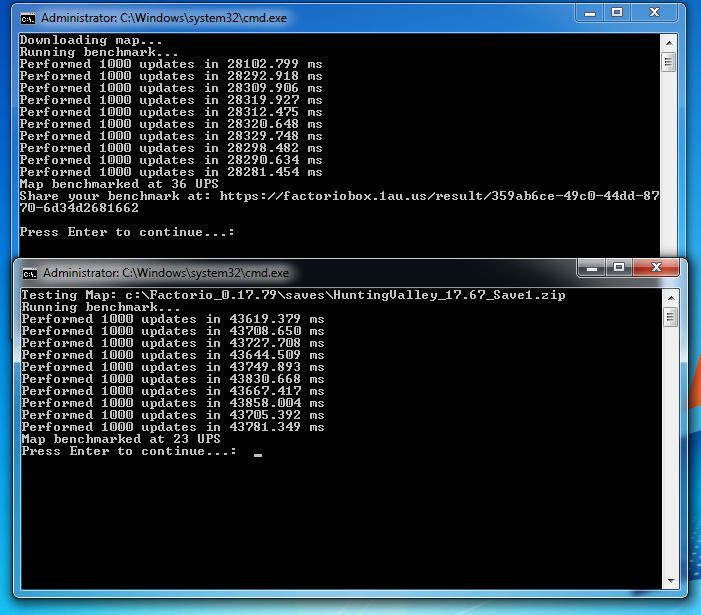Click the cmd icon in lower window title bar
The image size is (701, 615).
tap(30, 274)
